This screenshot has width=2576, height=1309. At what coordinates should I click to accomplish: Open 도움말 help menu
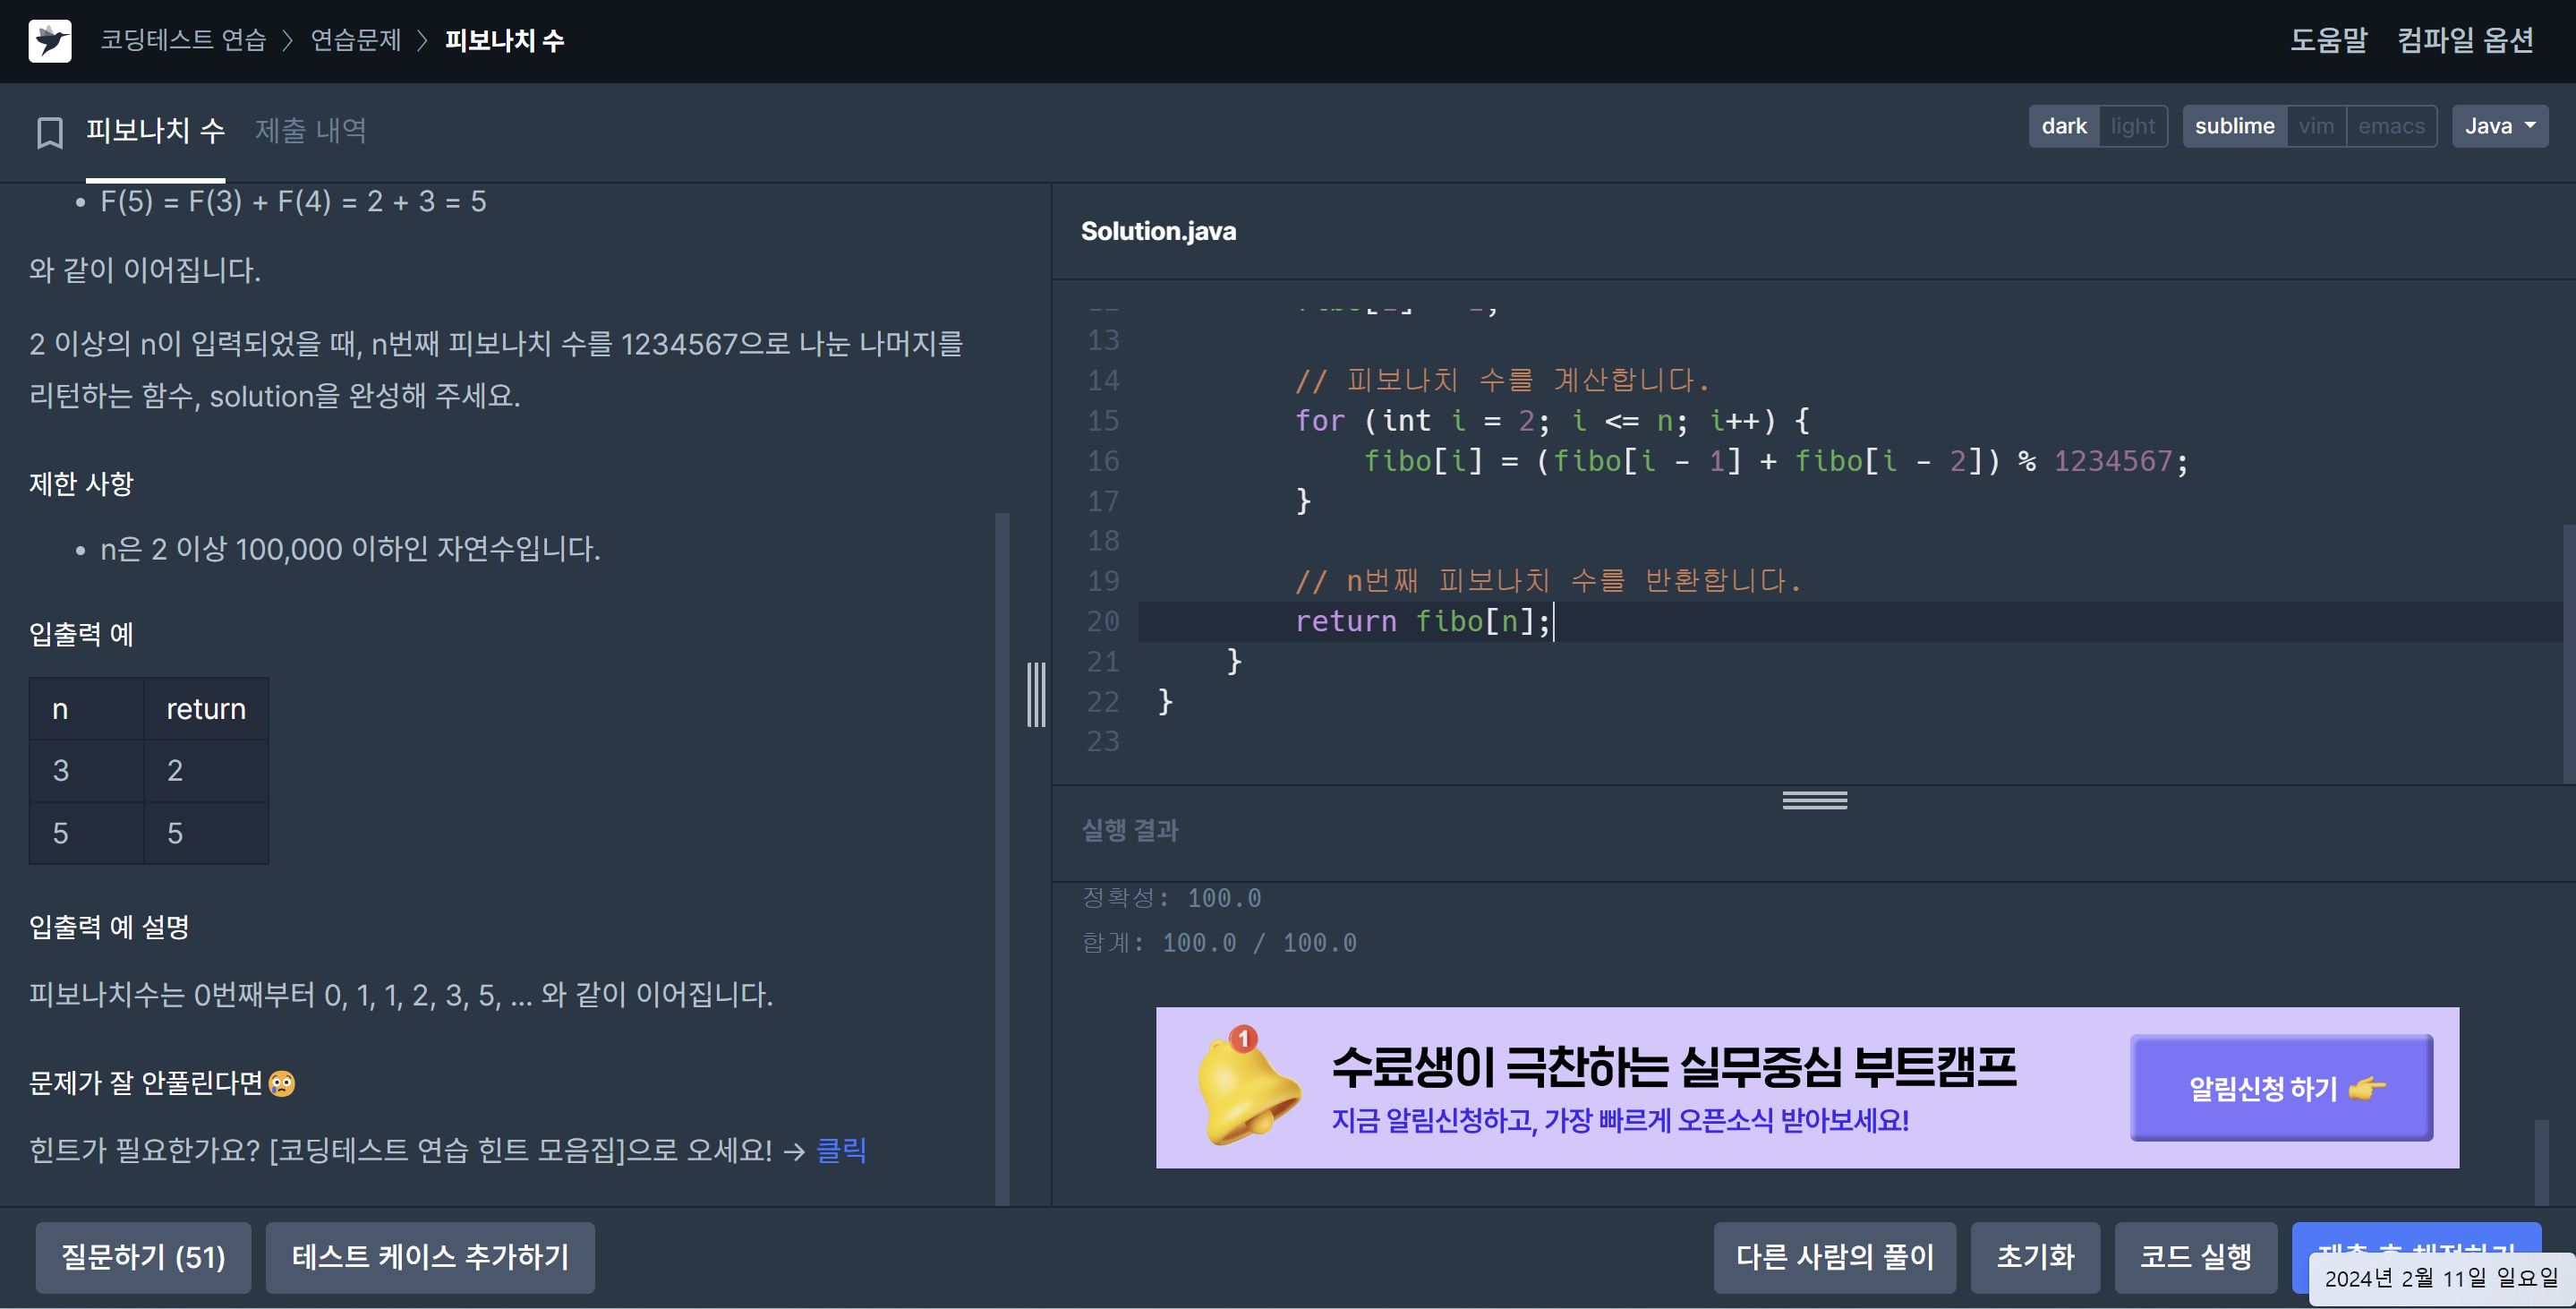click(2328, 40)
